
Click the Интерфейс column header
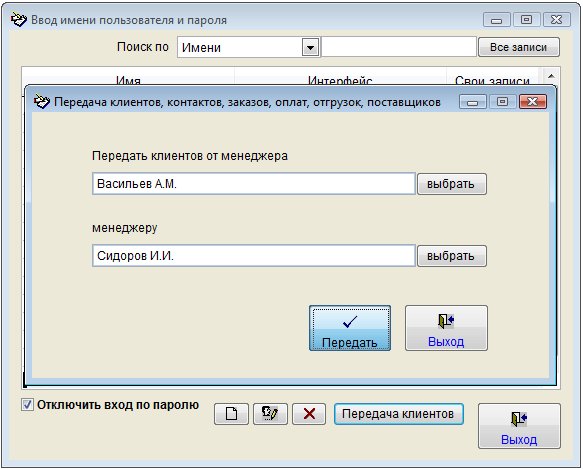pos(340,80)
